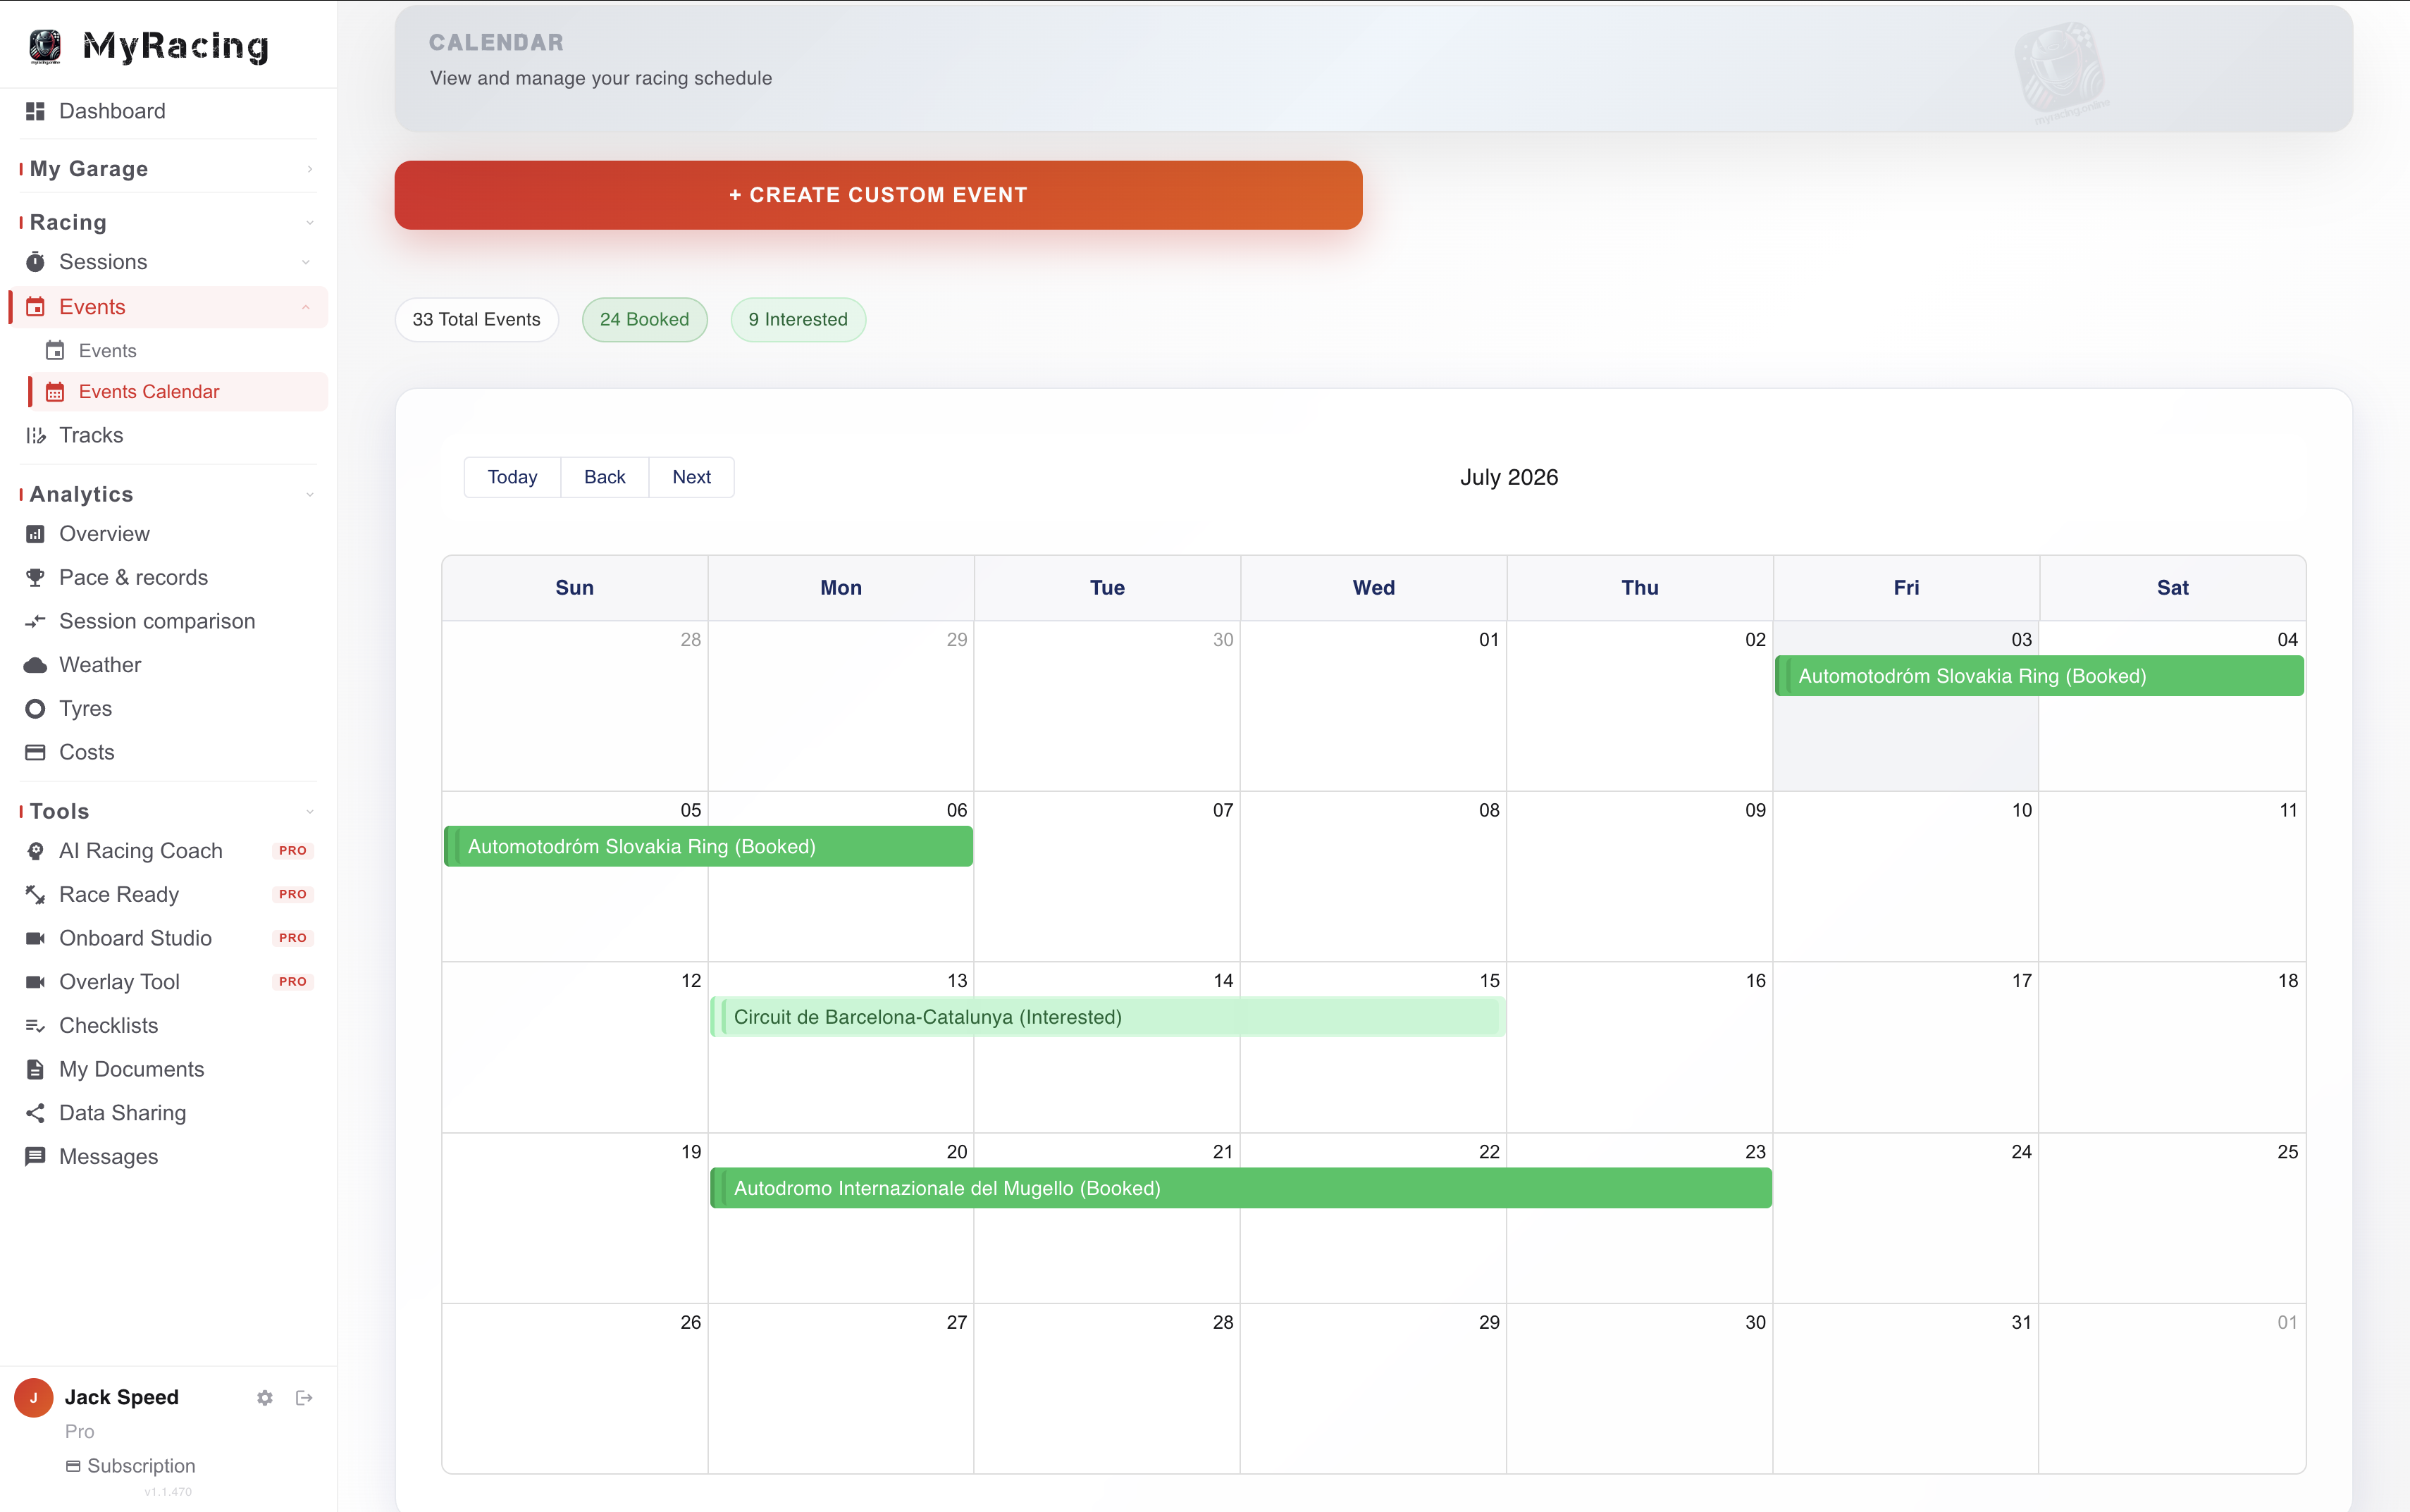Select date 08 in calendar
The height and width of the screenshot is (1512, 2410).
[x=1488, y=810]
